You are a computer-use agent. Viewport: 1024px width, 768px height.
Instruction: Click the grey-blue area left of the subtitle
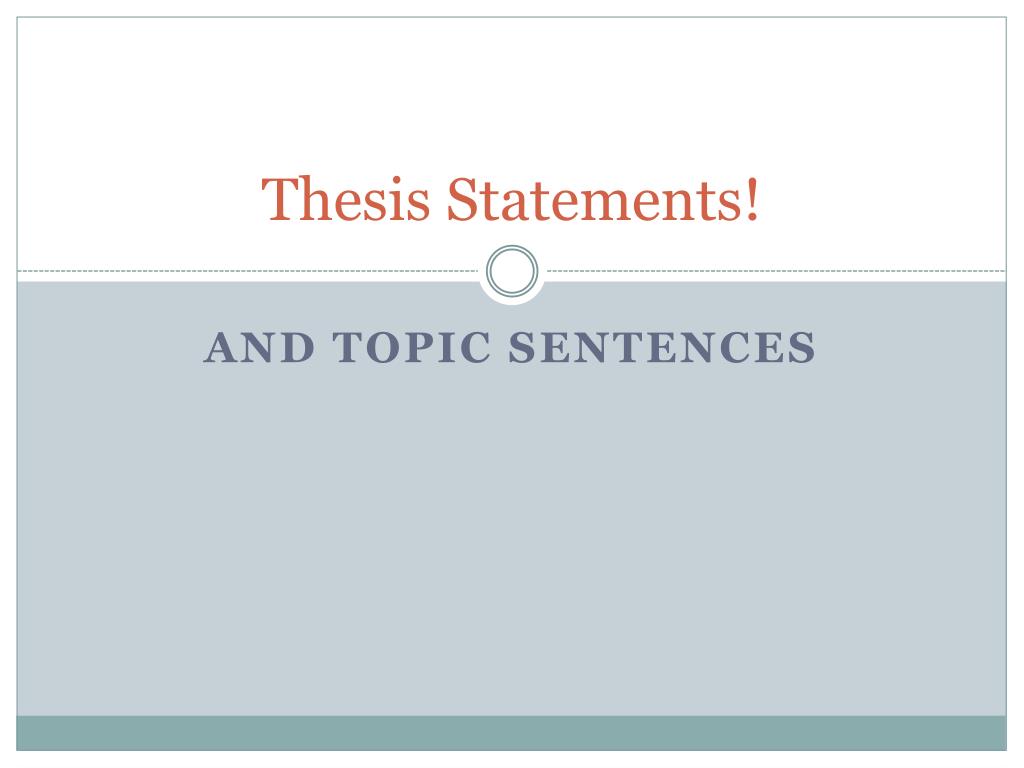[108, 347]
